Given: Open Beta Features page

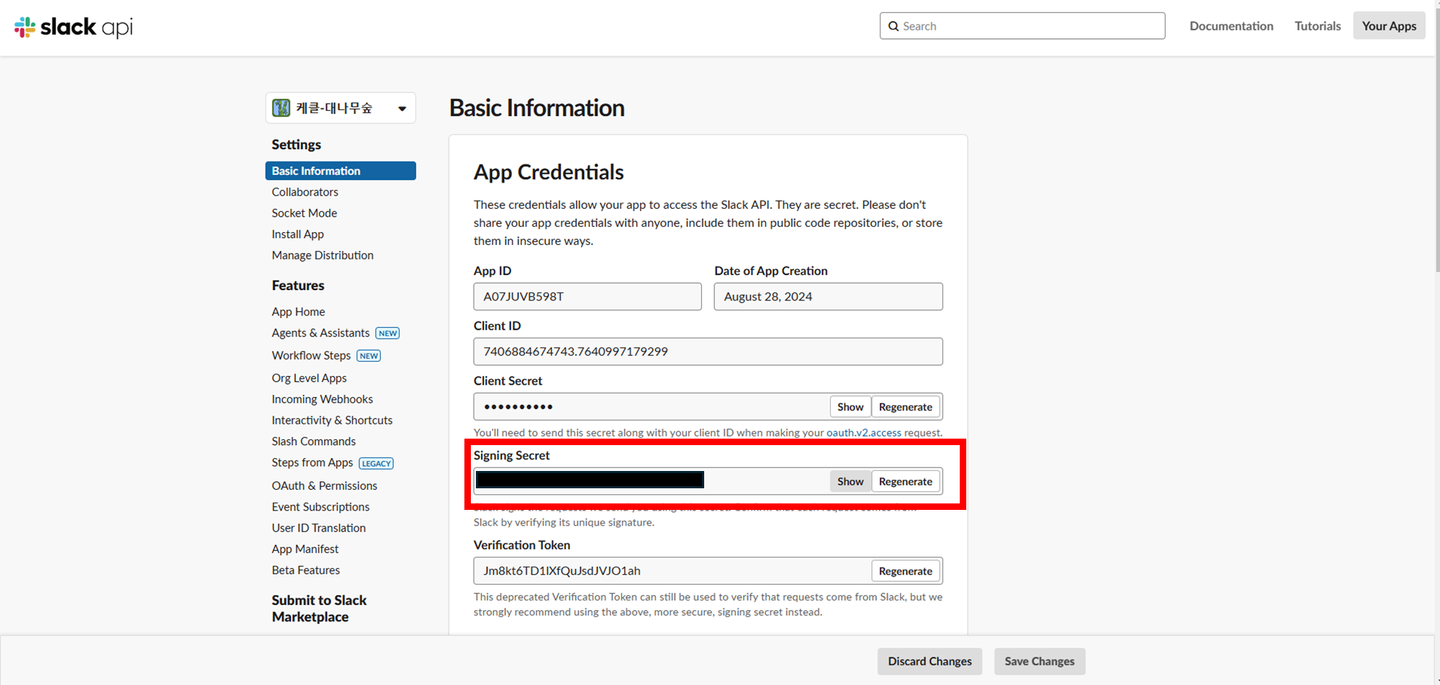Looking at the screenshot, I should (x=306, y=570).
